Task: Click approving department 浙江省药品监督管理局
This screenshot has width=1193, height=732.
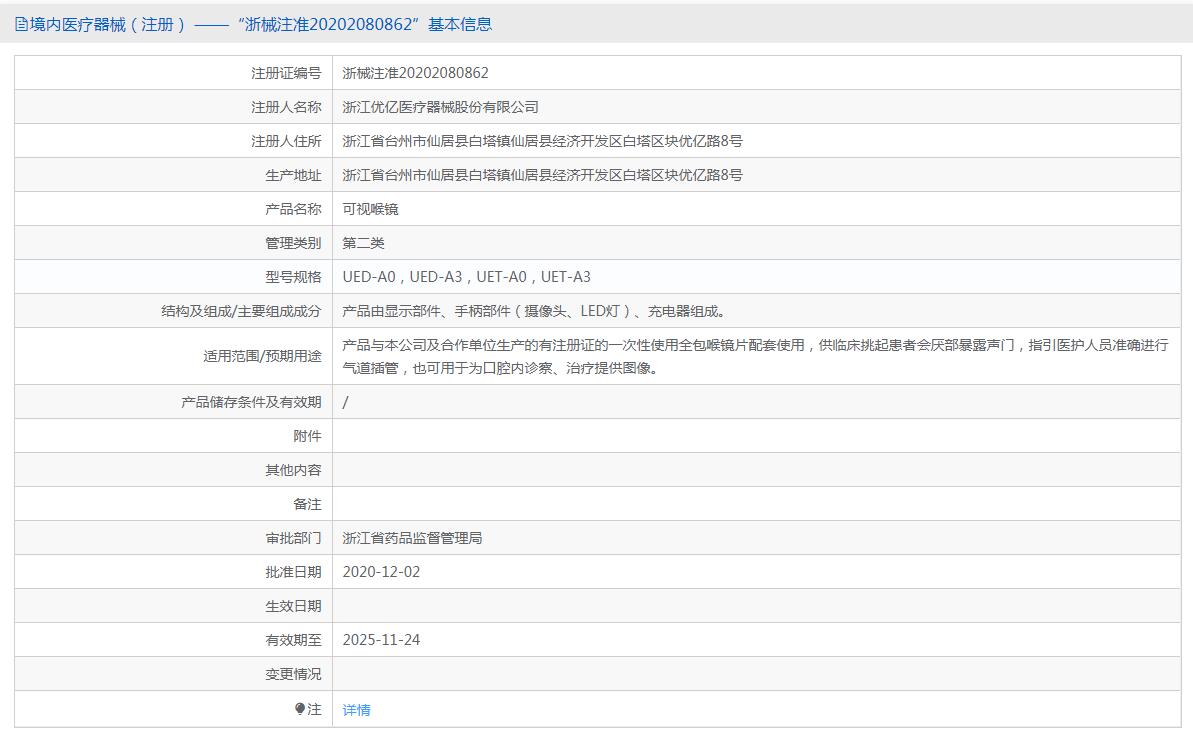Action: coord(412,538)
